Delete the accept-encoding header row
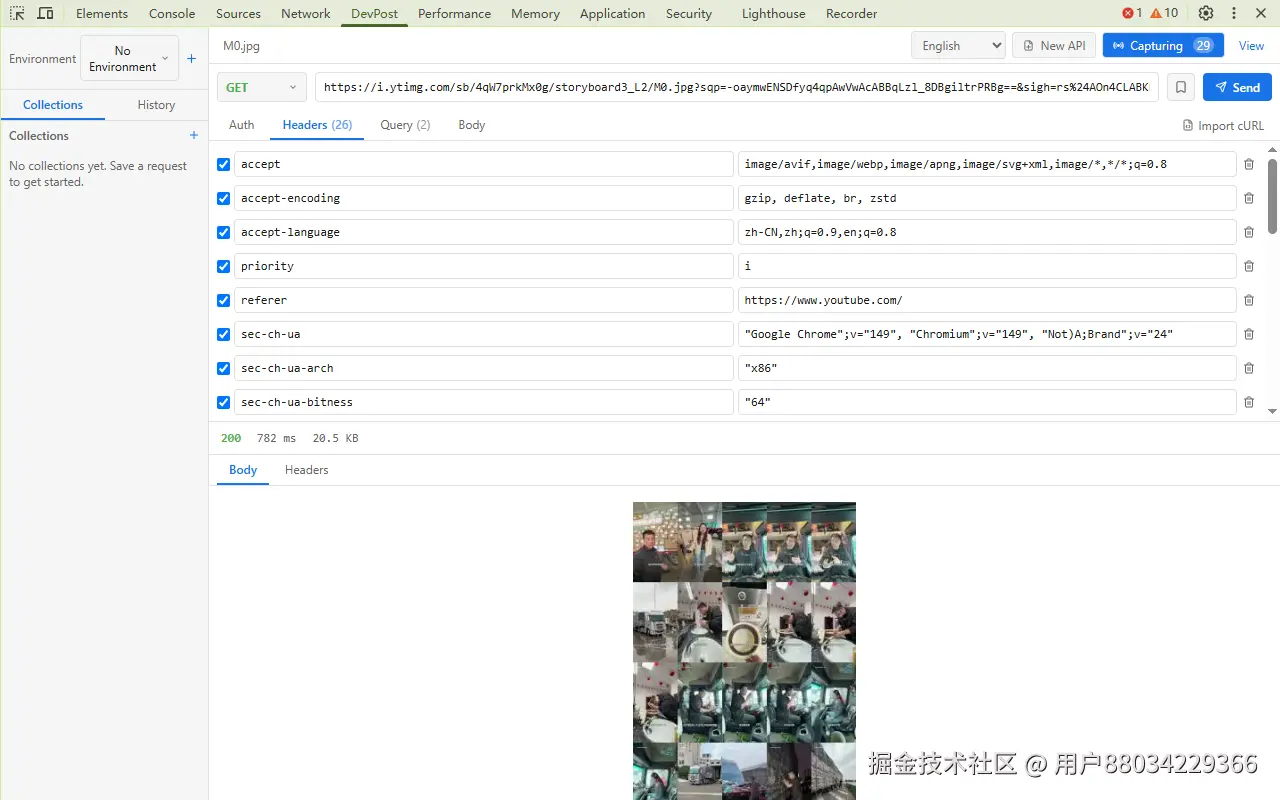Screen dimensions: 1280x800 tap(1249, 198)
